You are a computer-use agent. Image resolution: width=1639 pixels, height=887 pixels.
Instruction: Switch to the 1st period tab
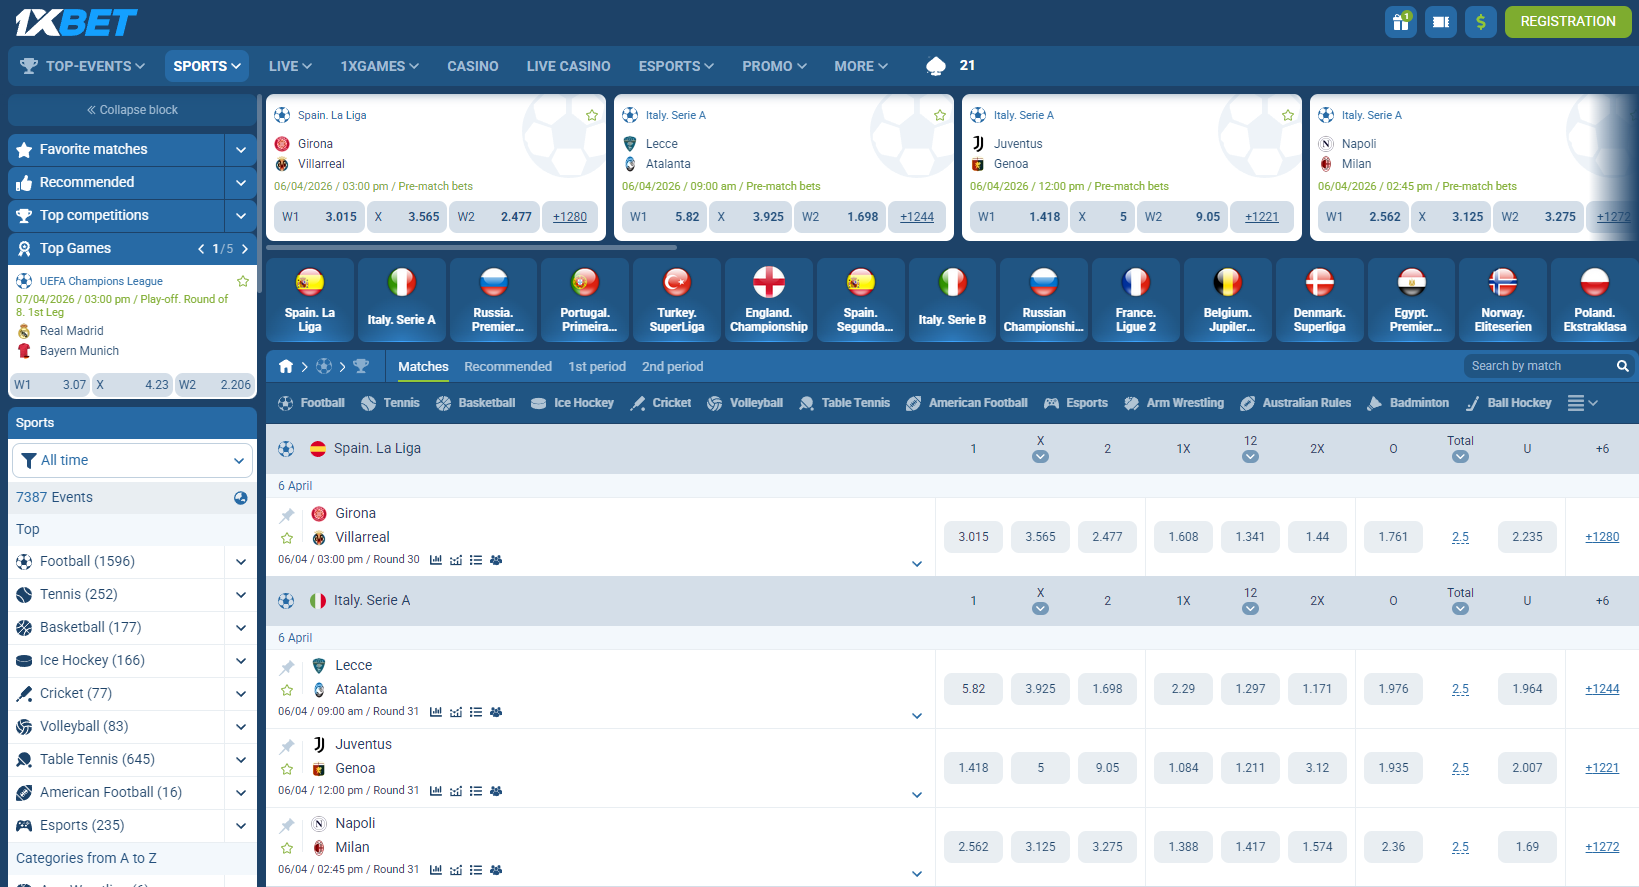coord(597,367)
